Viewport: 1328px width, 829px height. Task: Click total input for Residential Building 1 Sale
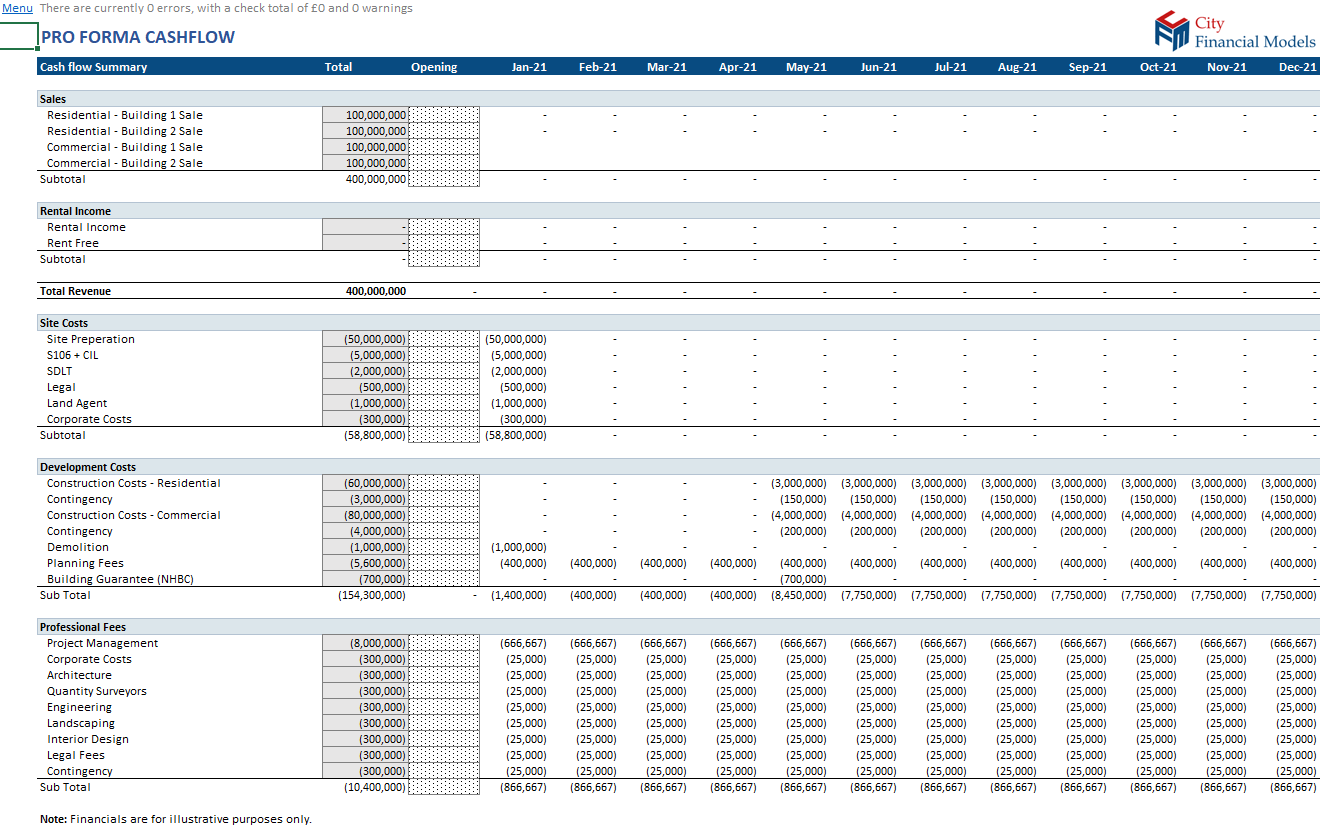pyautogui.click(x=365, y=115)
